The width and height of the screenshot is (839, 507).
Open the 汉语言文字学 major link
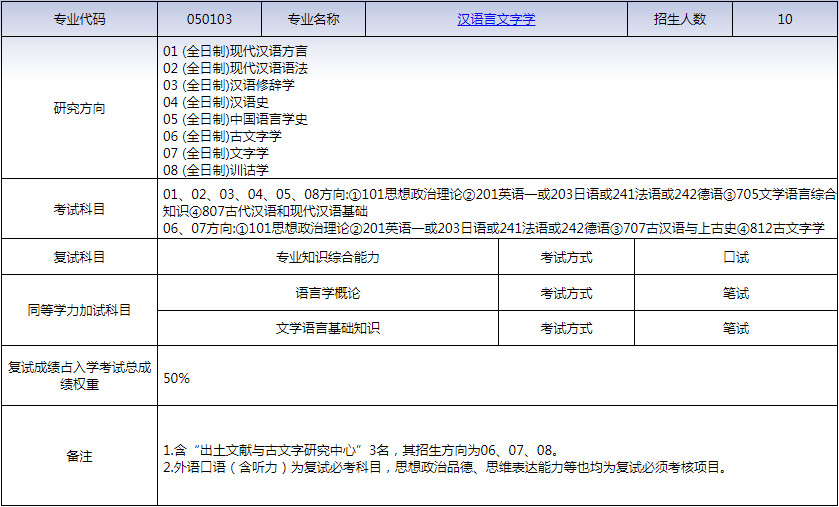496,19
